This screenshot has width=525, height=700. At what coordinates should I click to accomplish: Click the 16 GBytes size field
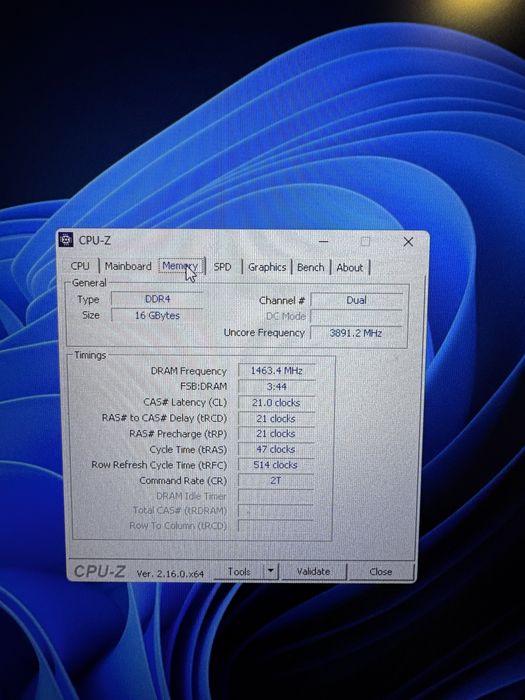[158, 315]
